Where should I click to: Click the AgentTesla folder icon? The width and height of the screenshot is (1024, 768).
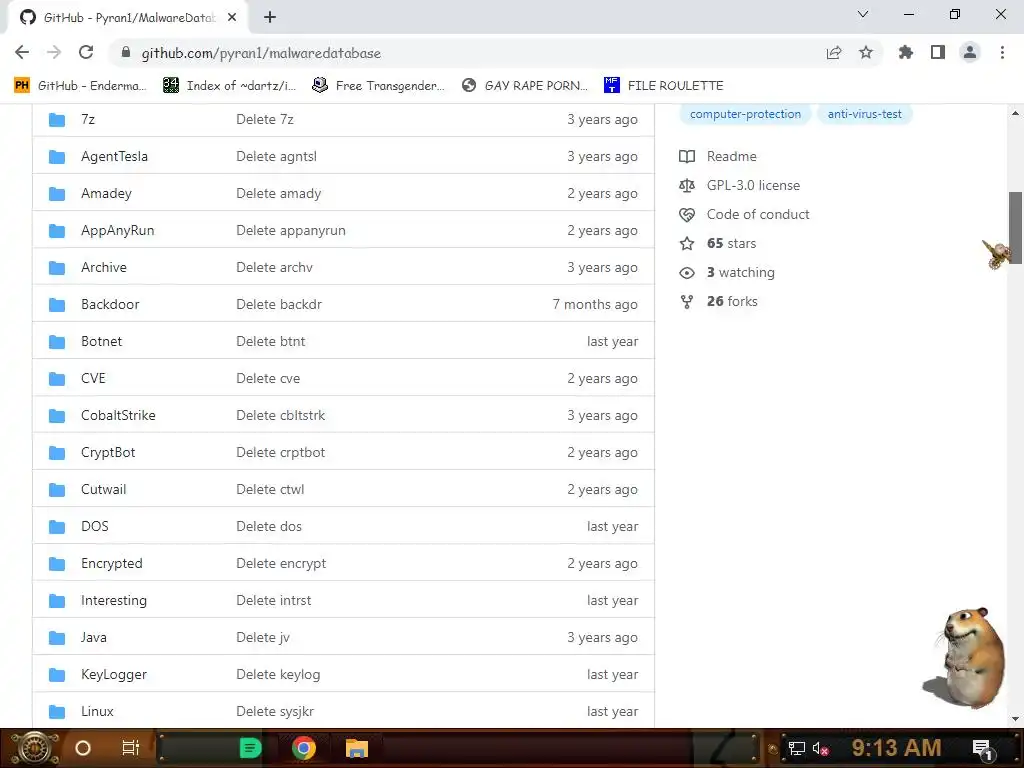coord(57,157)
